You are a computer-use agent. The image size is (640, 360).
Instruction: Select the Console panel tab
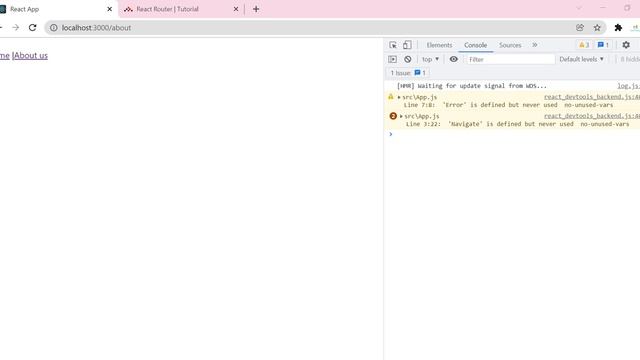[476, 45]
